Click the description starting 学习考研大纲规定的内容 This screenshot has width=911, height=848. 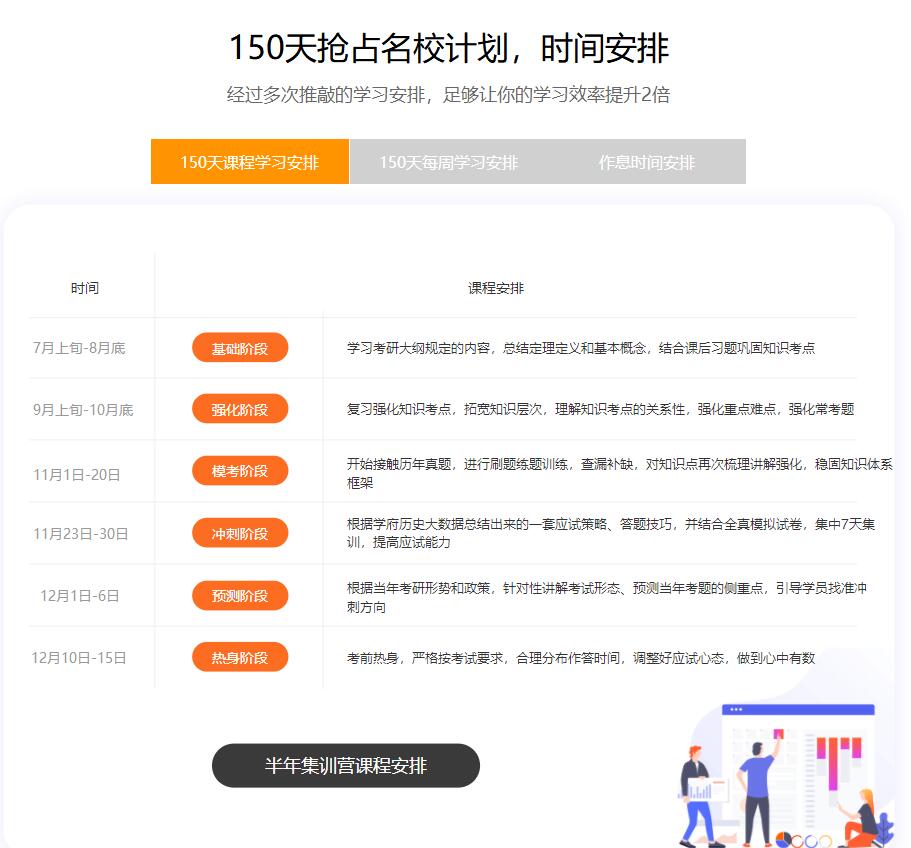tap(581, 348)
